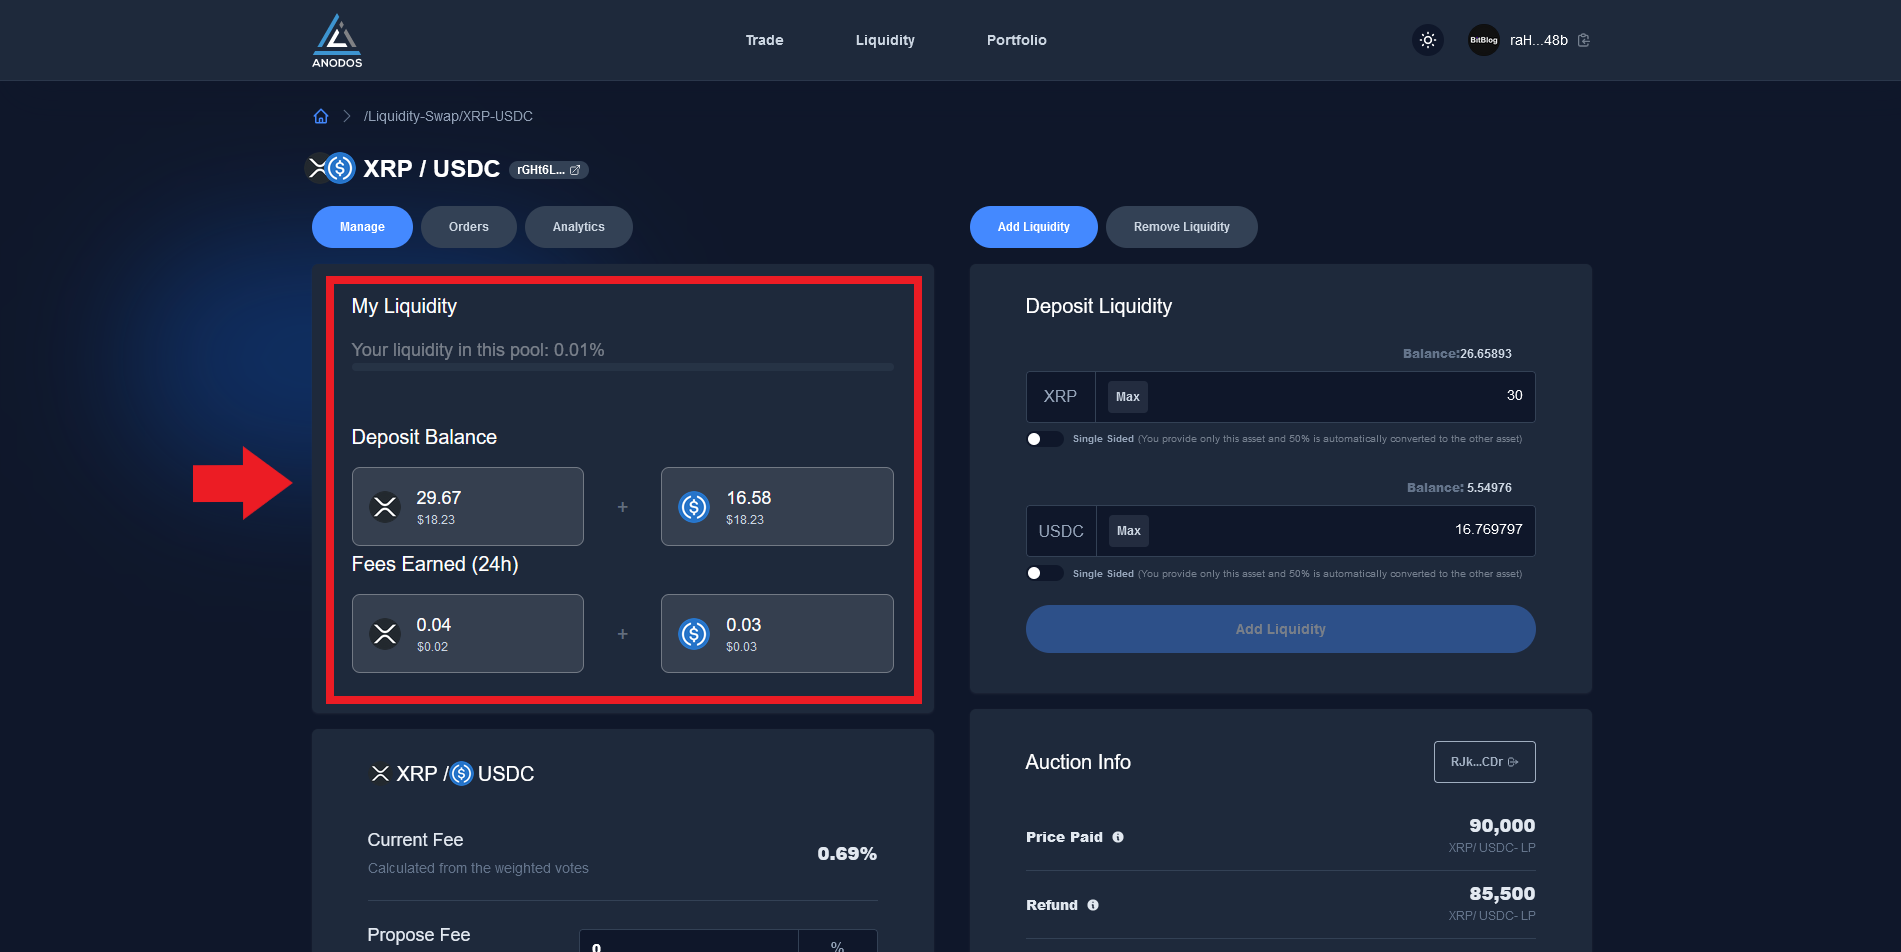Click the USDC amount input field
The width and height of the screenshot is (1901, 952).
pyautogui.click(x=1340, y=531)
